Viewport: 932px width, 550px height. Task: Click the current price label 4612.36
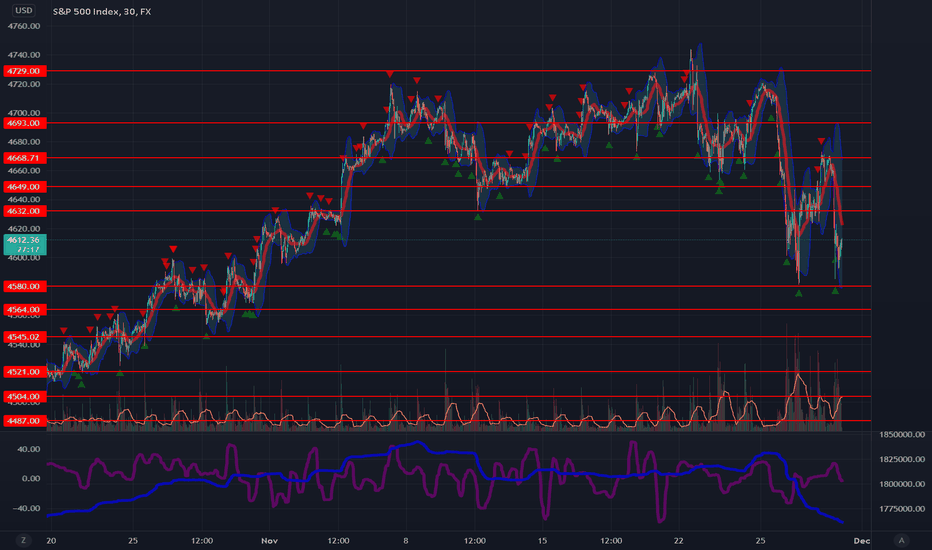click(24, 244)
